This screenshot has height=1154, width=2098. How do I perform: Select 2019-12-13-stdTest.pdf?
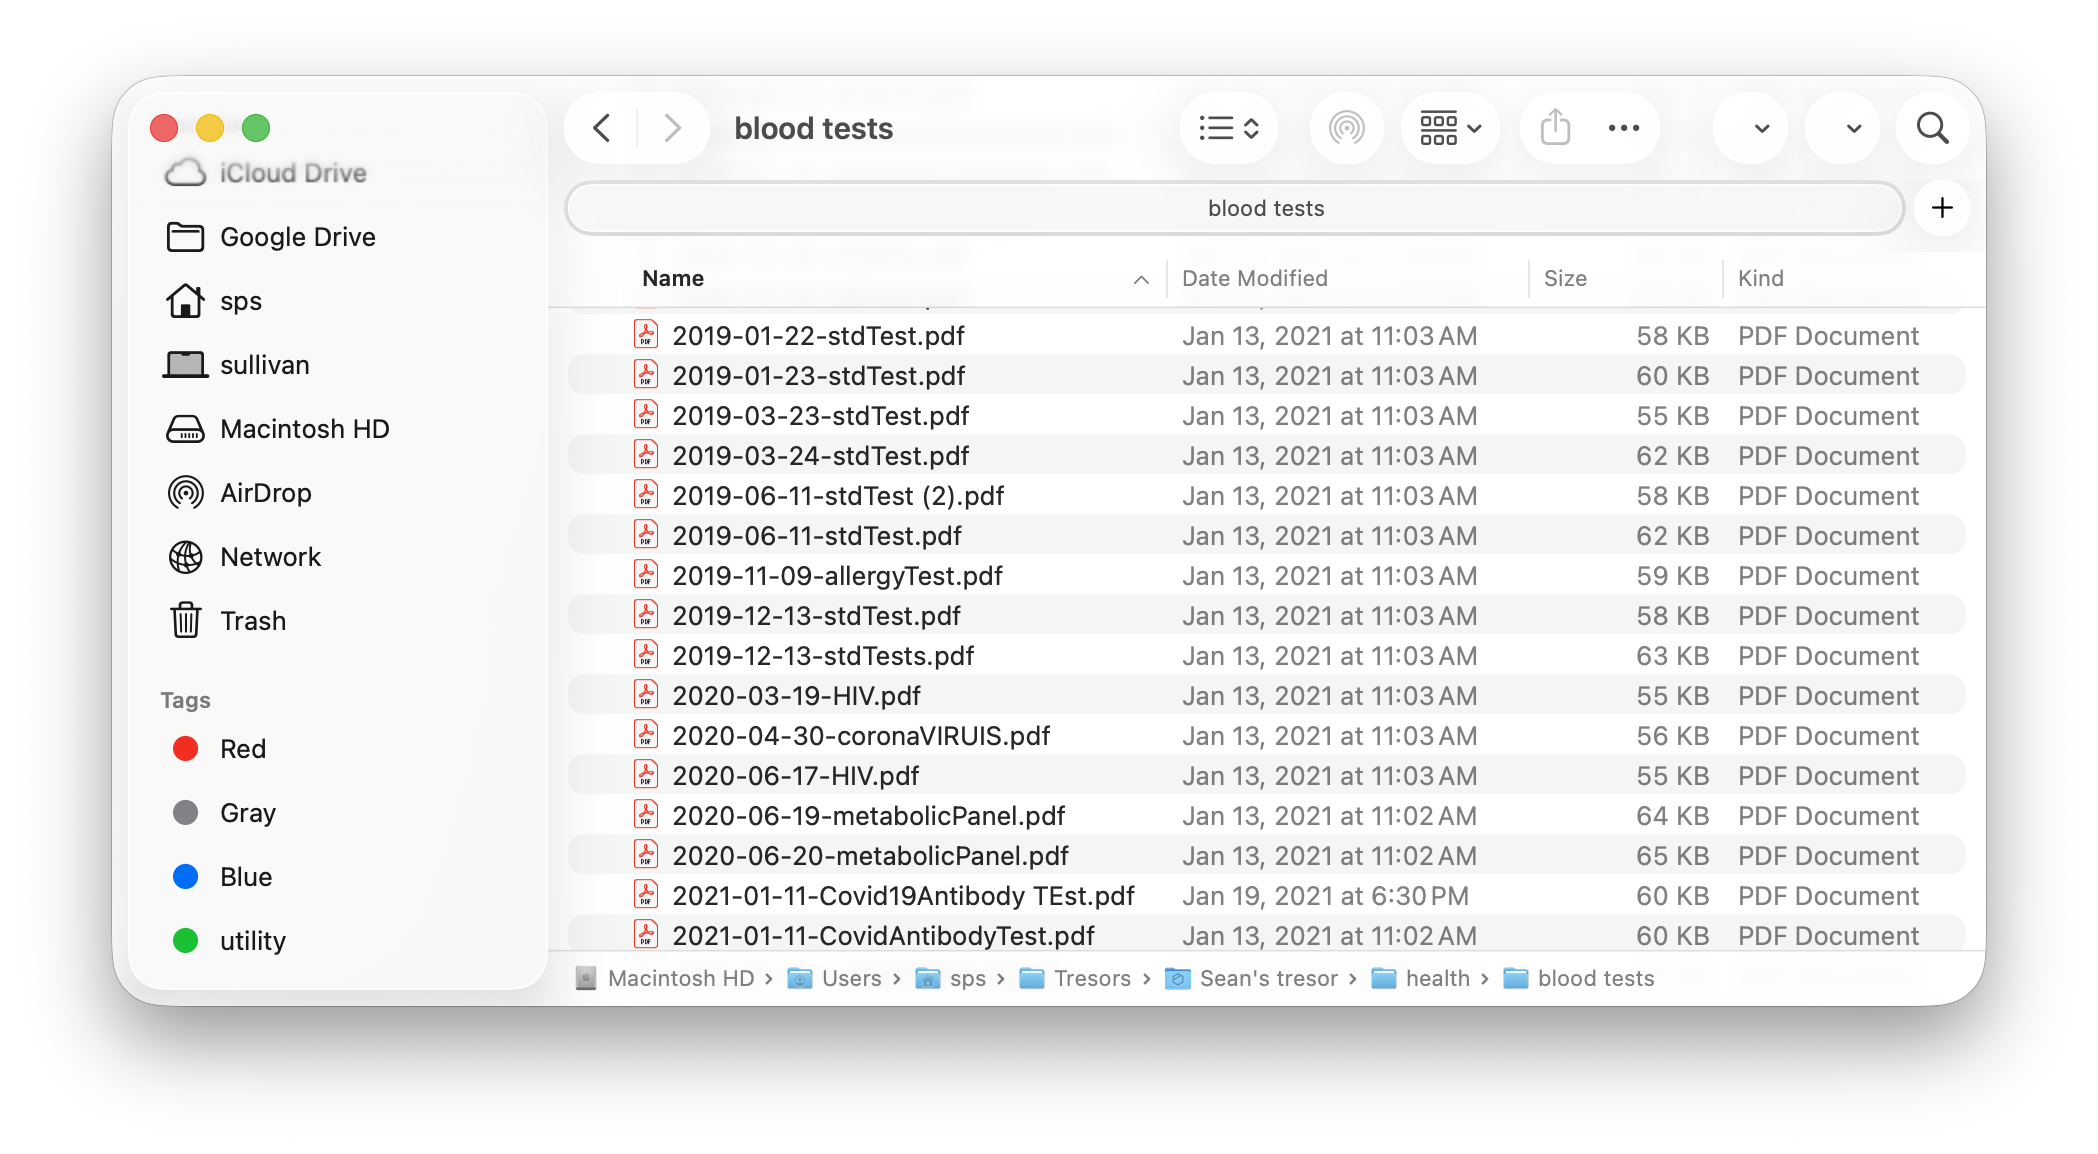pos(1266,616)
